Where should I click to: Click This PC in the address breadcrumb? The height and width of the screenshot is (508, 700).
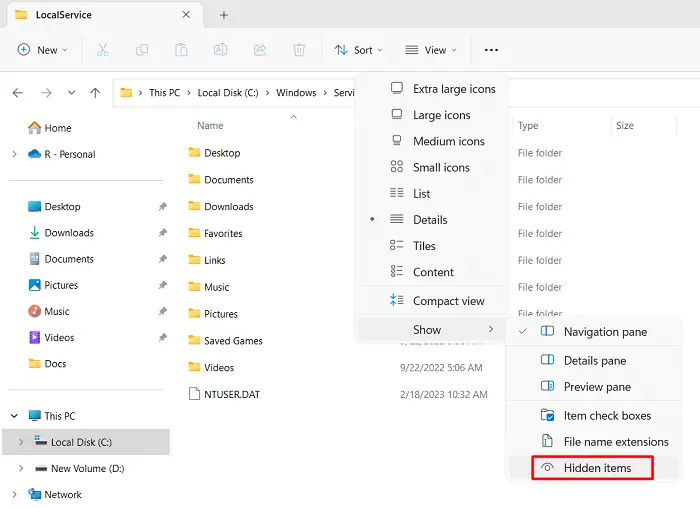164,93
